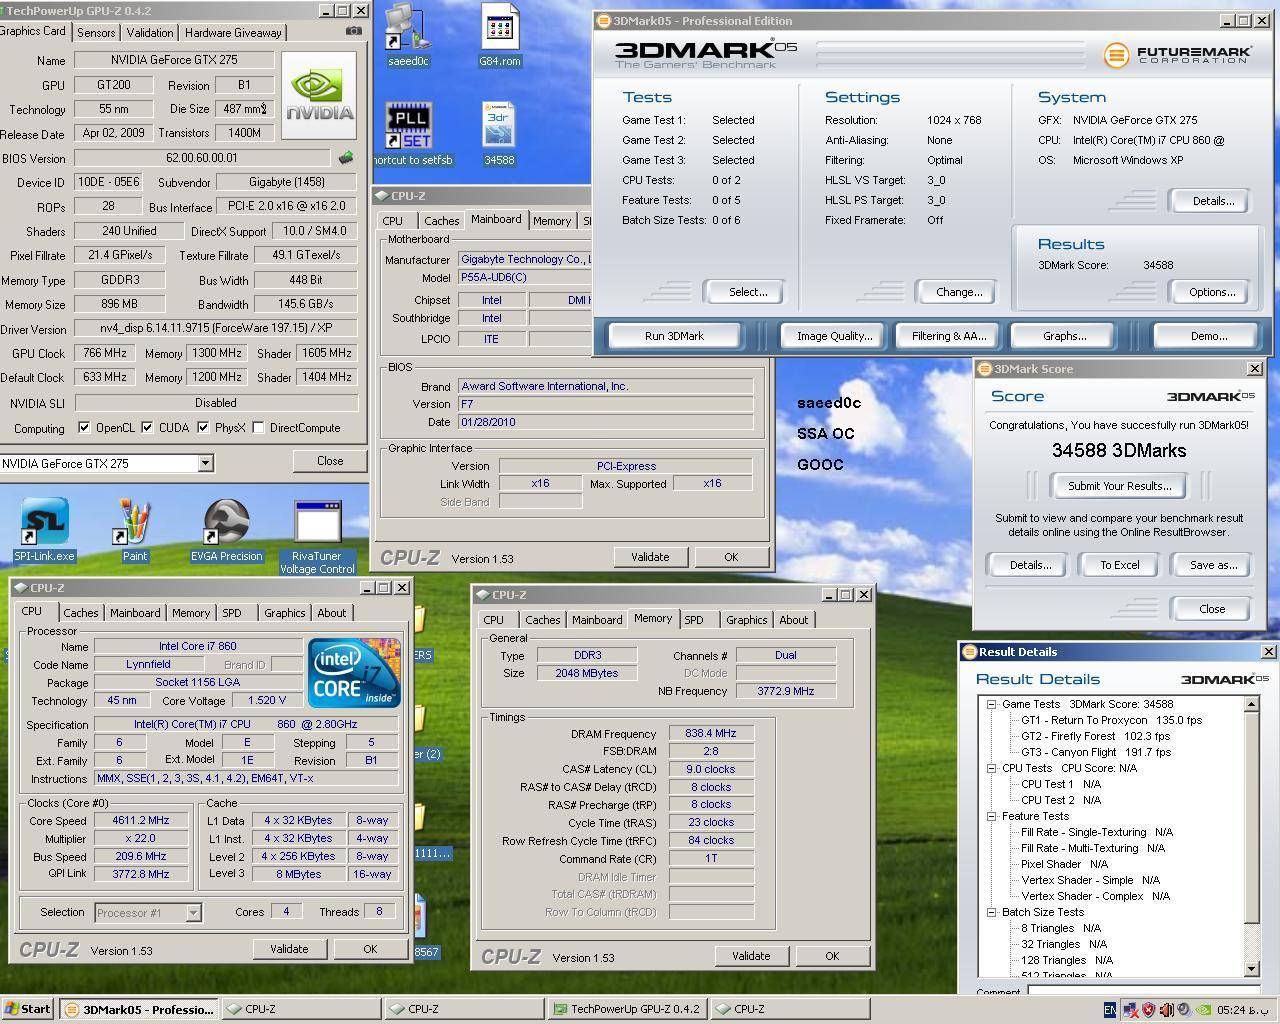Click OK in CPU-Z mainboard window
The height and width of the screenshot is (1024, 1280).
(x=731, y=557)
